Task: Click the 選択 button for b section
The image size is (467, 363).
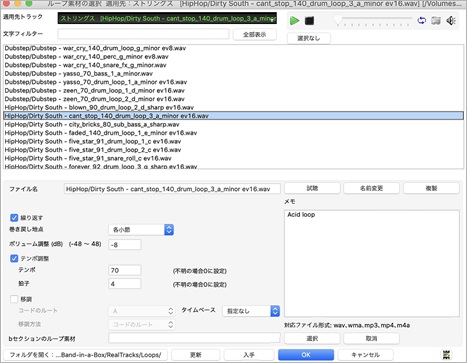Action: tap(312, 339)
